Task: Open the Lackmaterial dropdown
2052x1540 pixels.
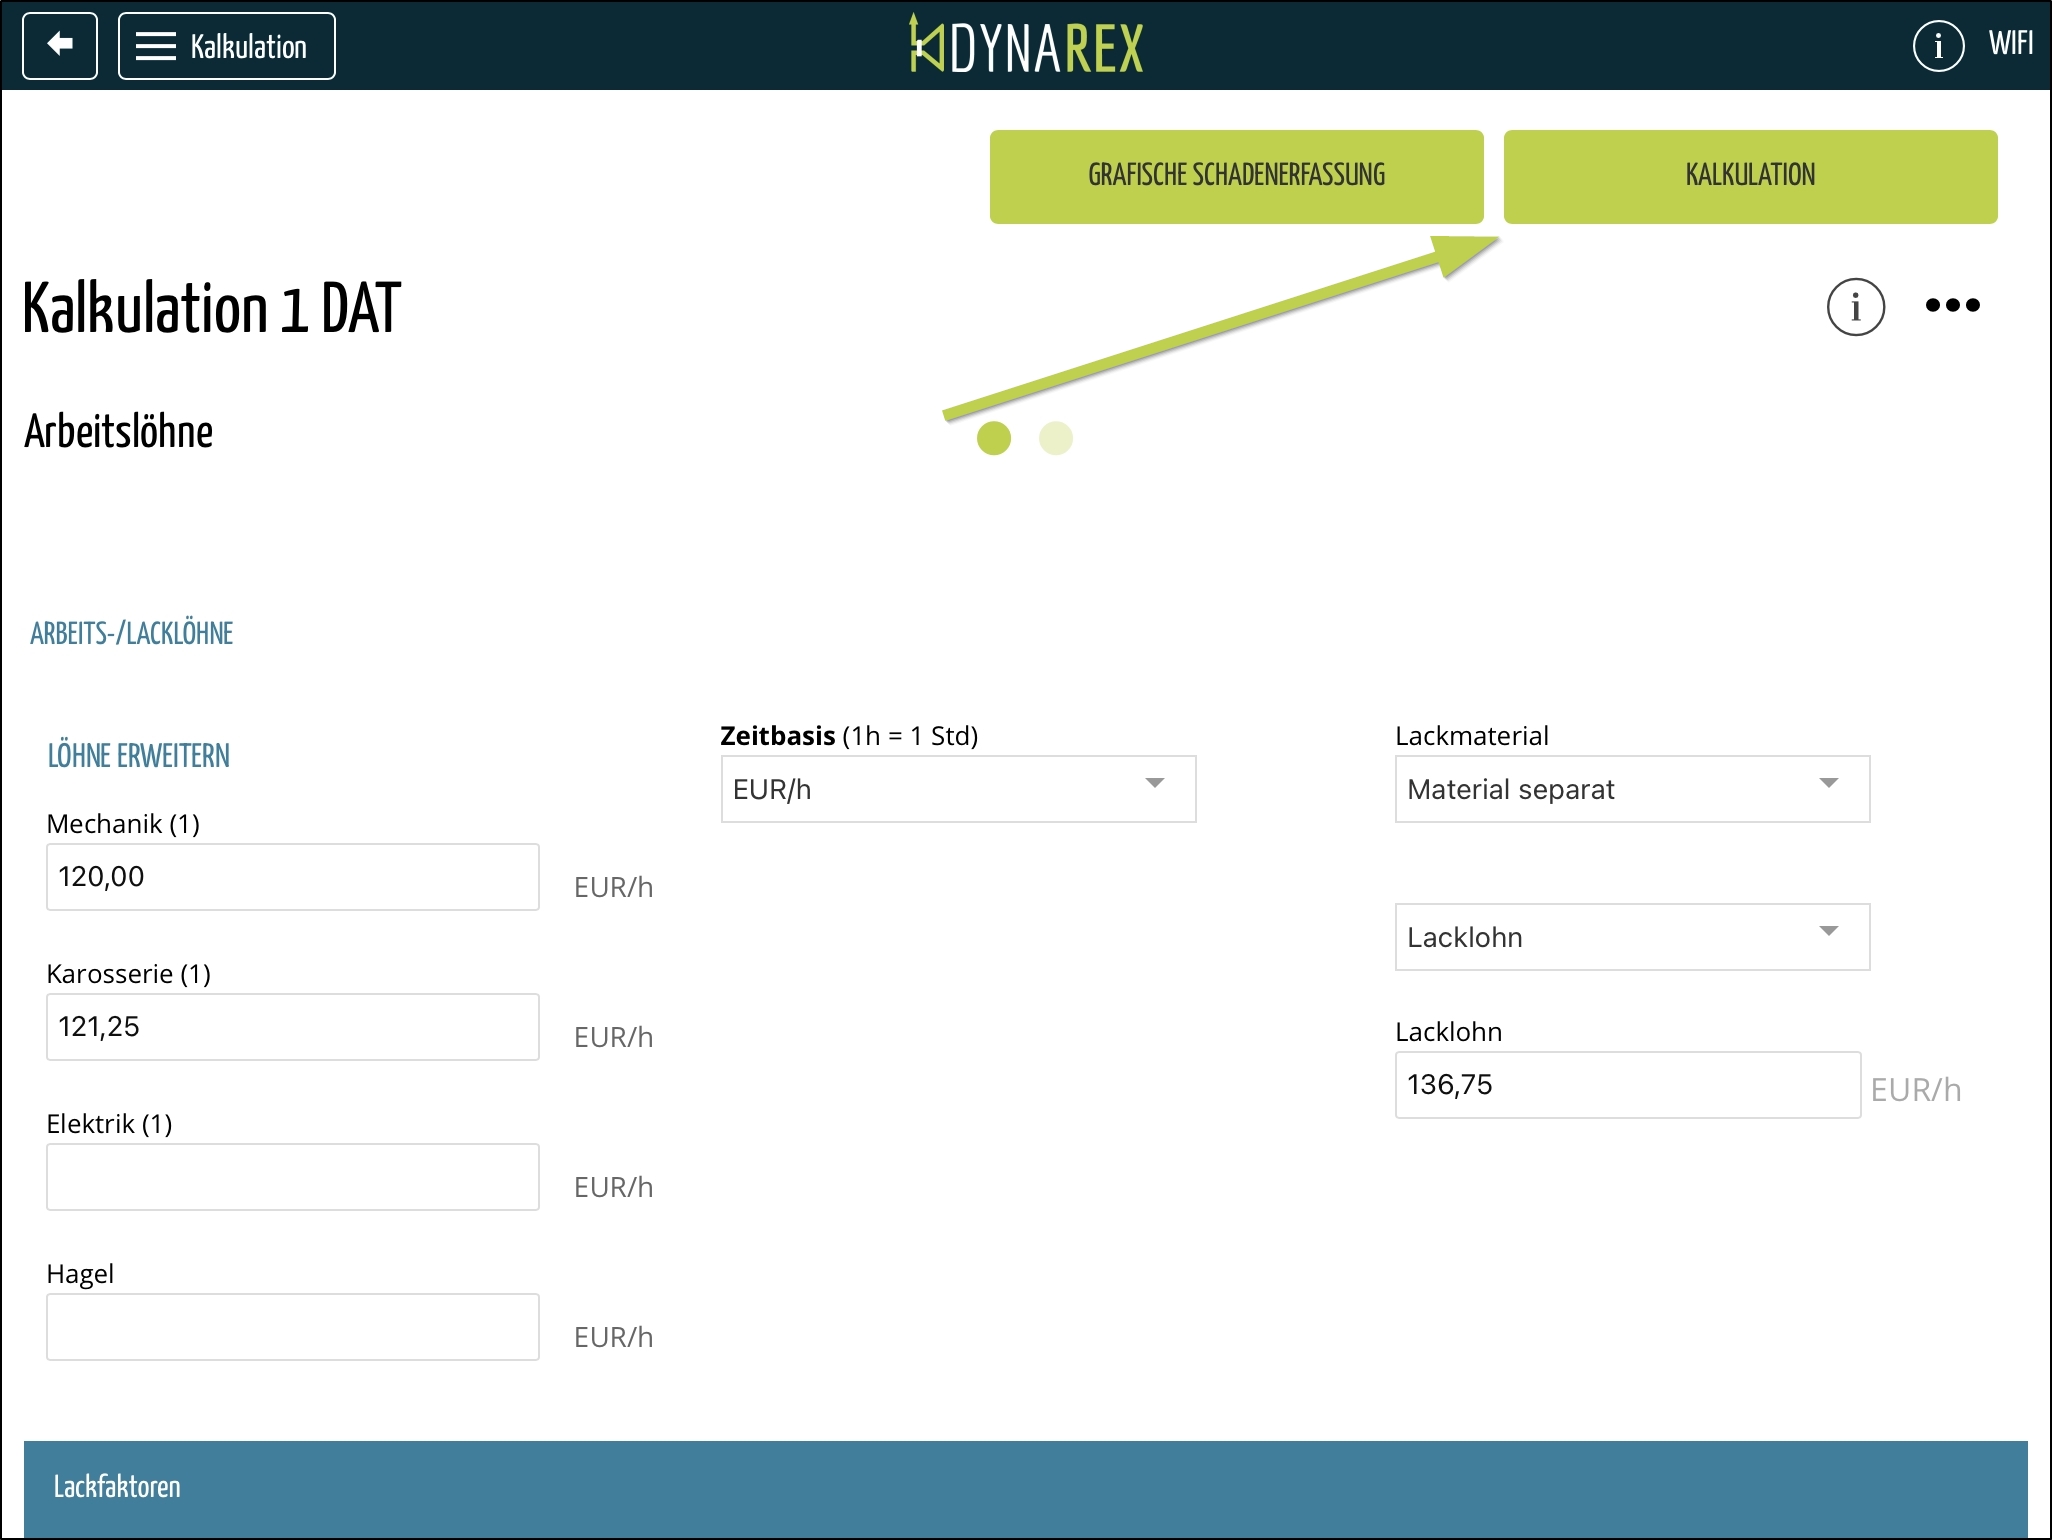Action: 1632,789
